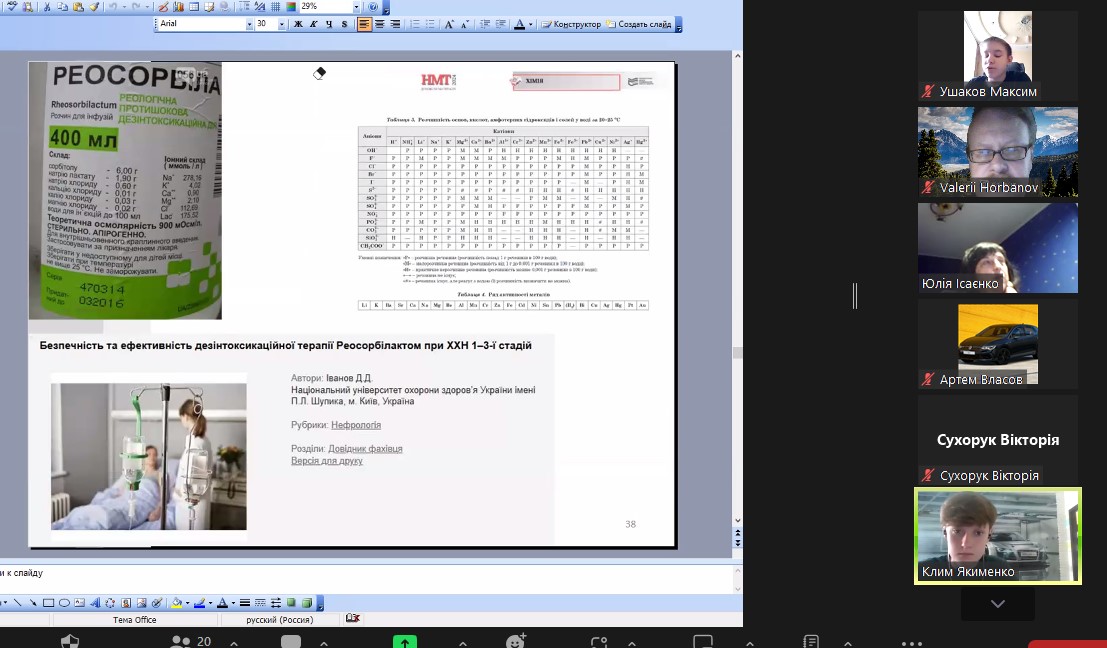
Task: Select the Rectangle shape tool
Action: click(49, 603)
